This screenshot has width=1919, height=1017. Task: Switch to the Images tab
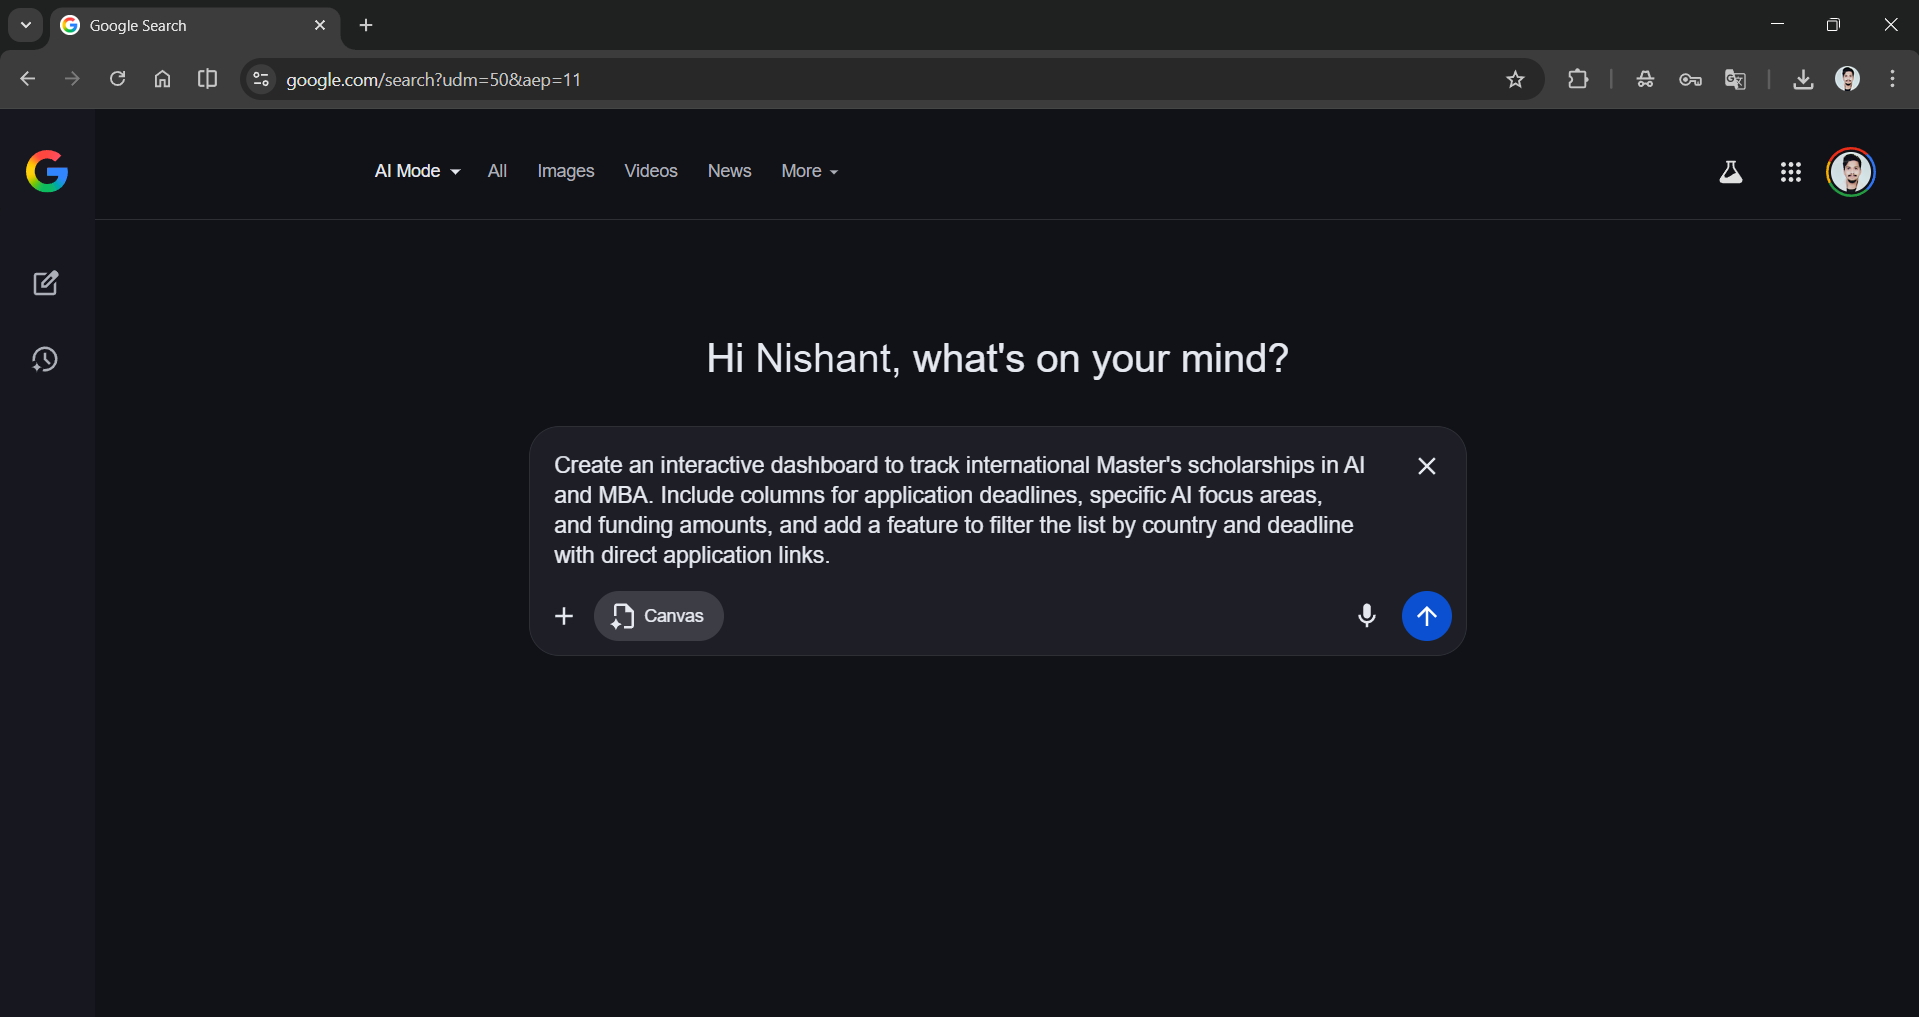coord(565,171)
